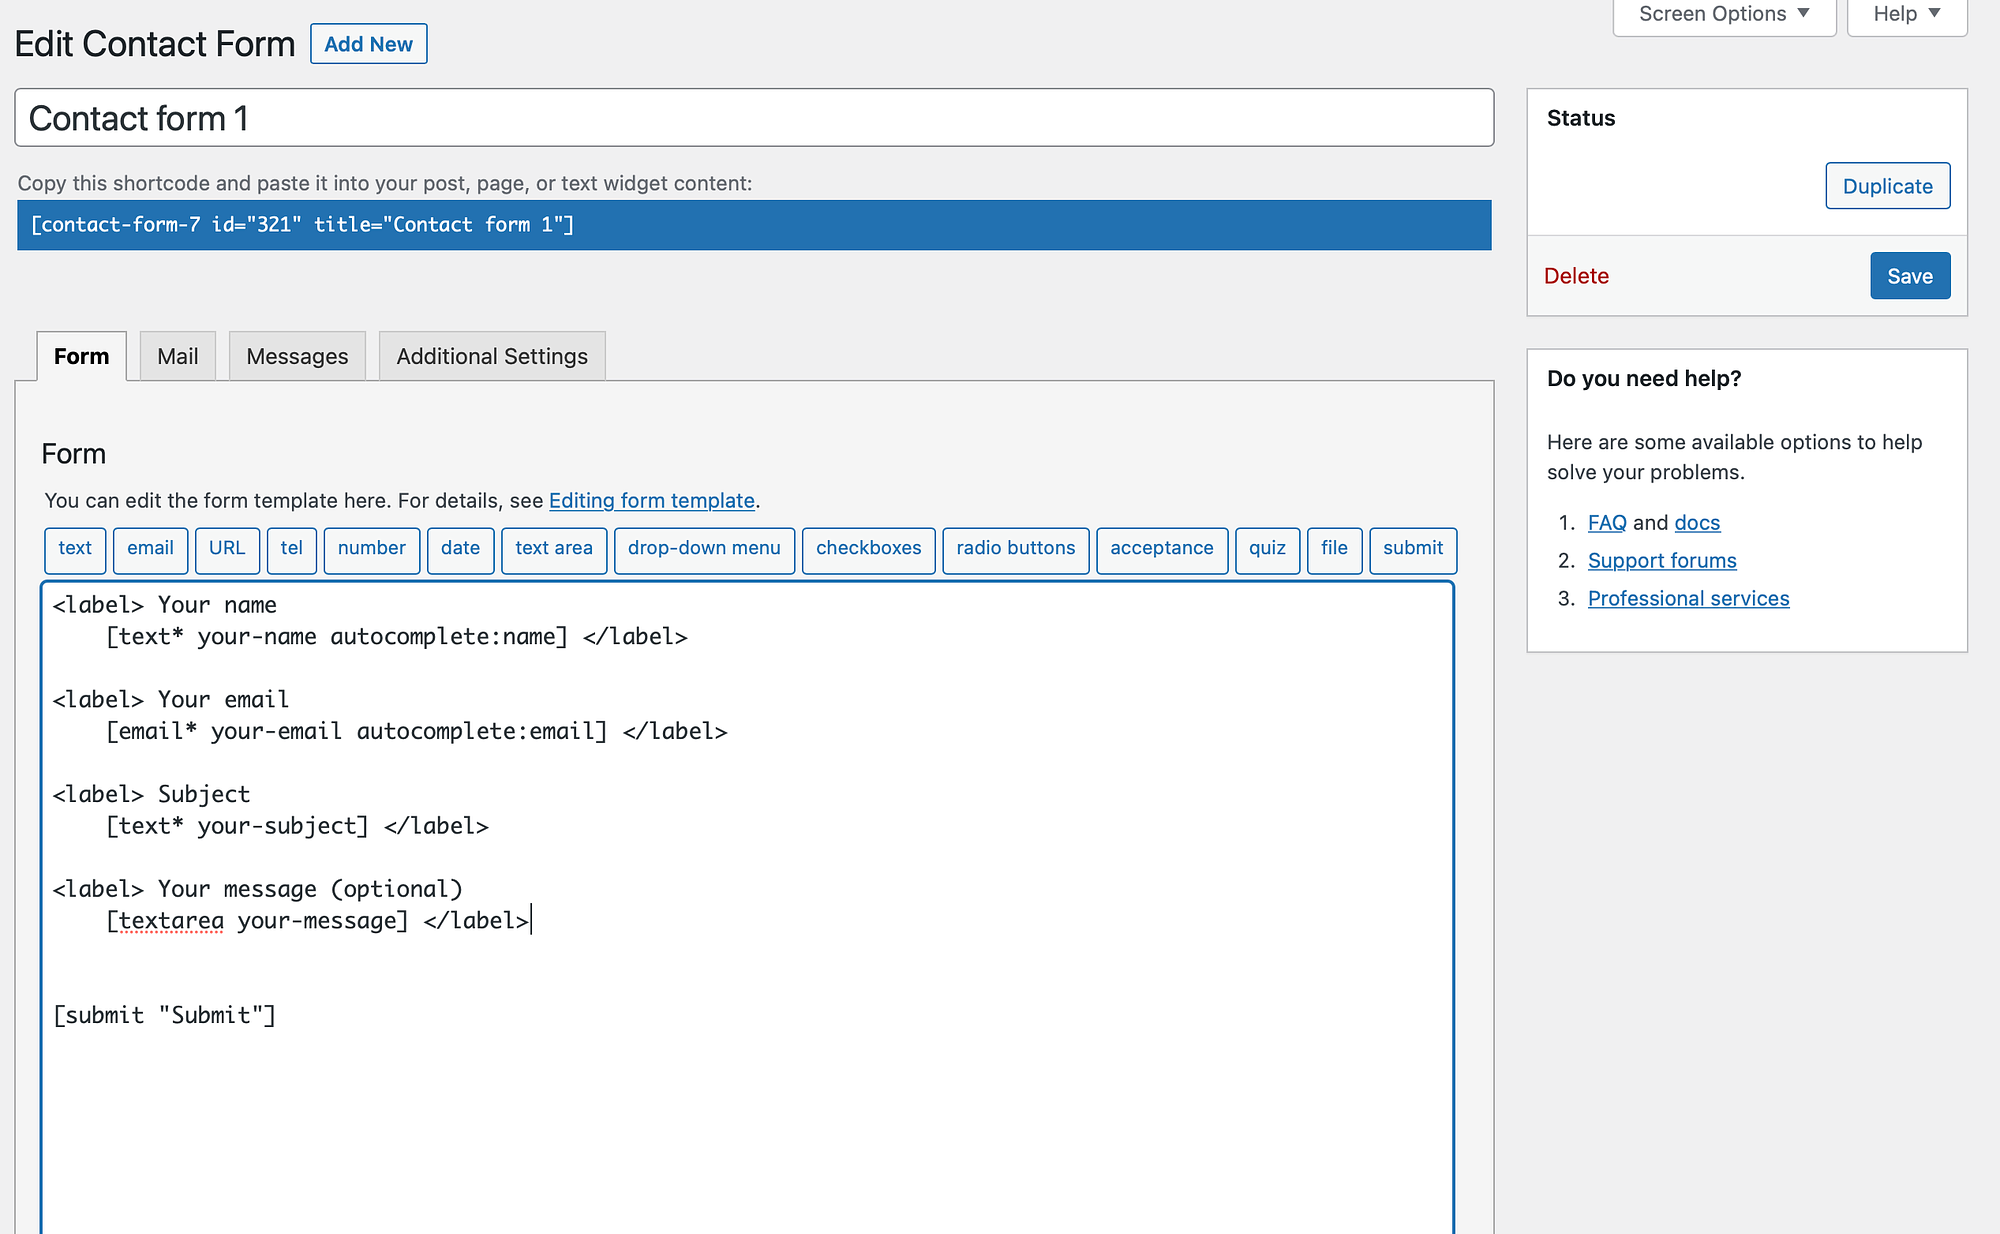This screenshot has height=1234, width=2000.
Task: Select the checkboxes tag option
Action: tap(867, 547)
